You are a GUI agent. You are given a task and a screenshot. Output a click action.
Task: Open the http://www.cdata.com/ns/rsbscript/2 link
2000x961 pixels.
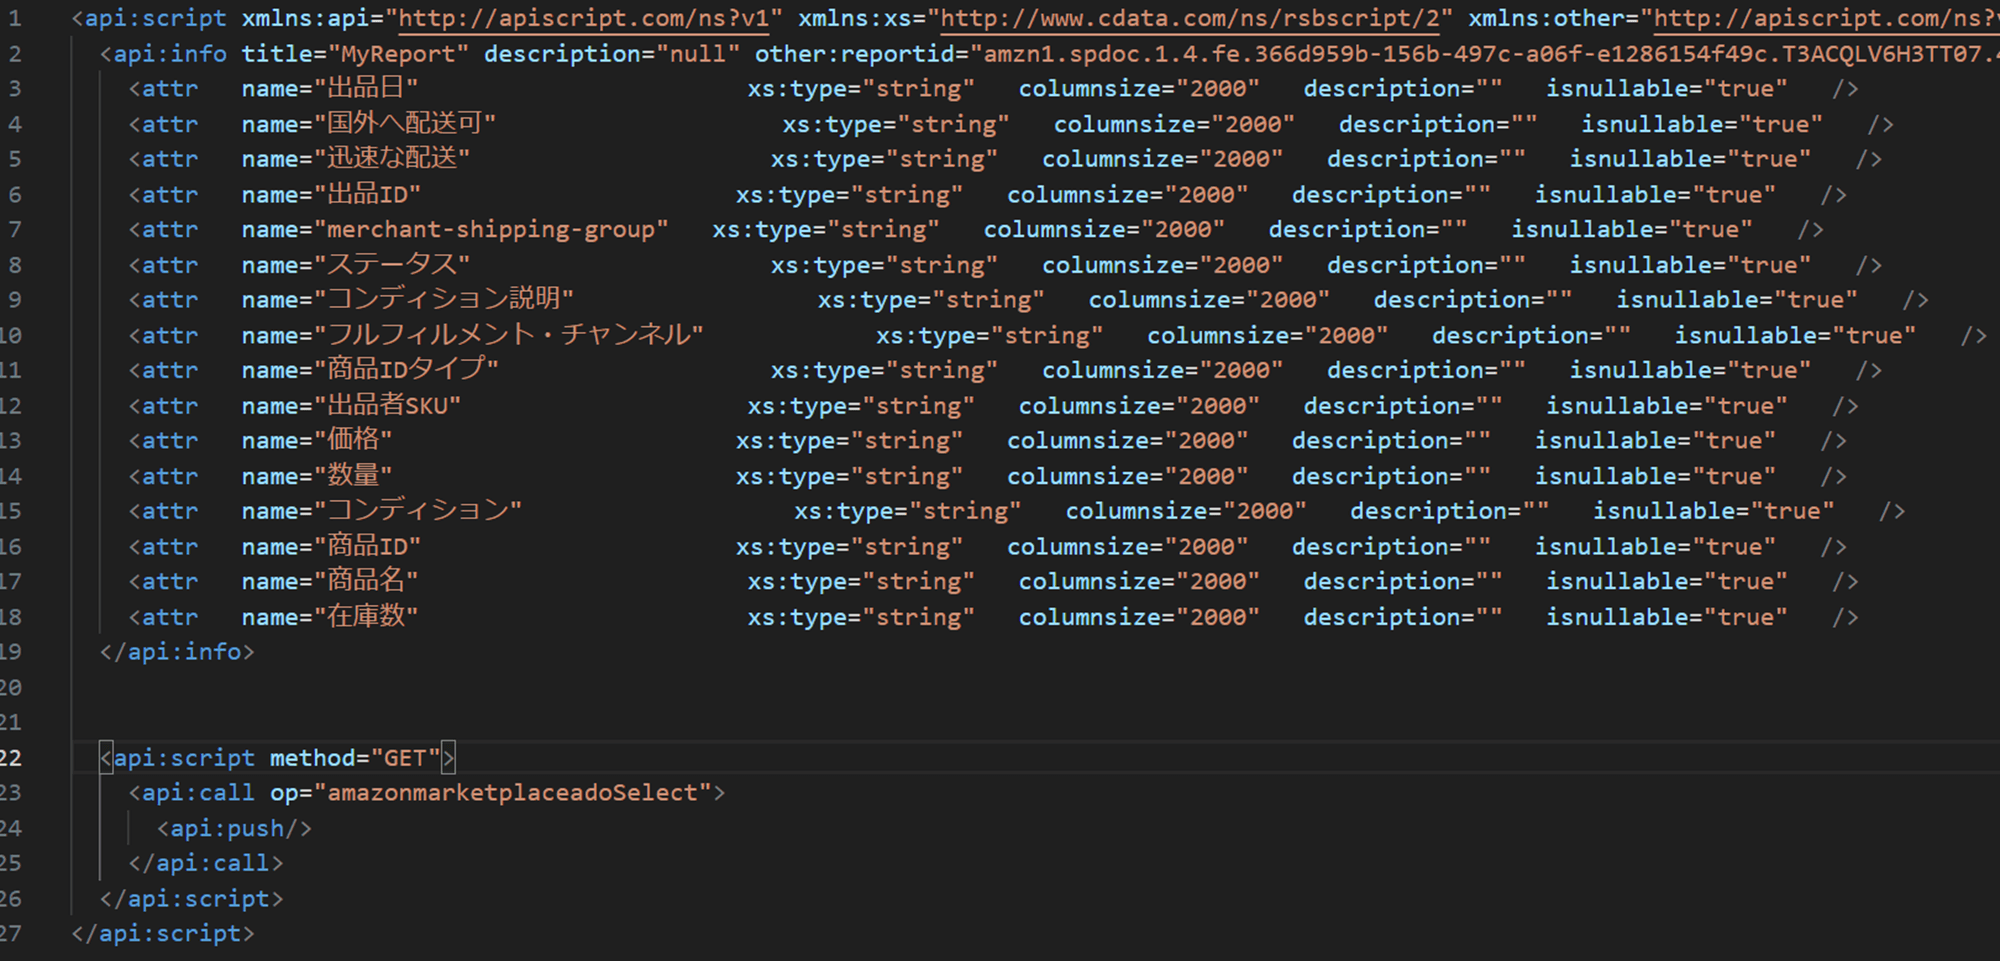pos(1190,18)
